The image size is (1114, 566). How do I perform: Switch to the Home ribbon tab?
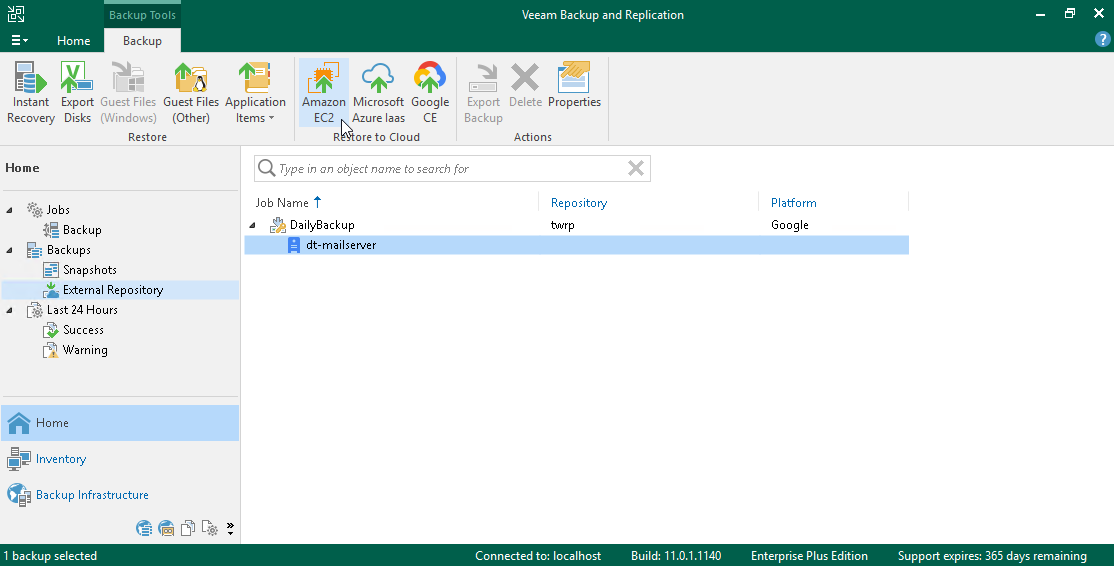click(74, 40)
